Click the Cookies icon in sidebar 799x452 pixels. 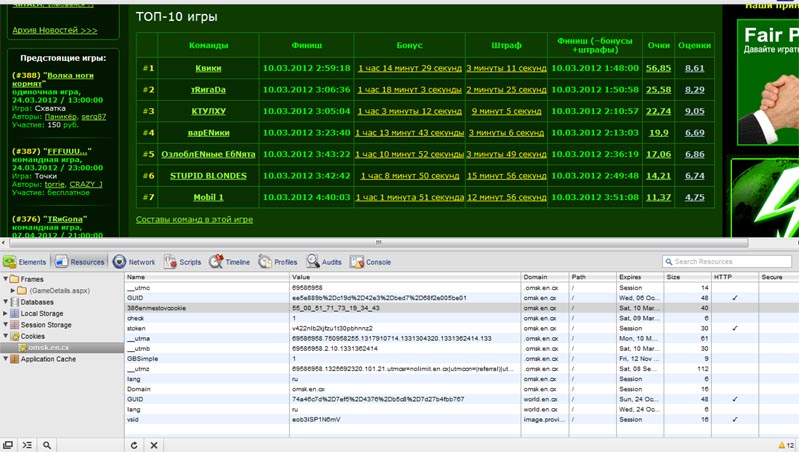pyautogui.click(x=14, y=336)
